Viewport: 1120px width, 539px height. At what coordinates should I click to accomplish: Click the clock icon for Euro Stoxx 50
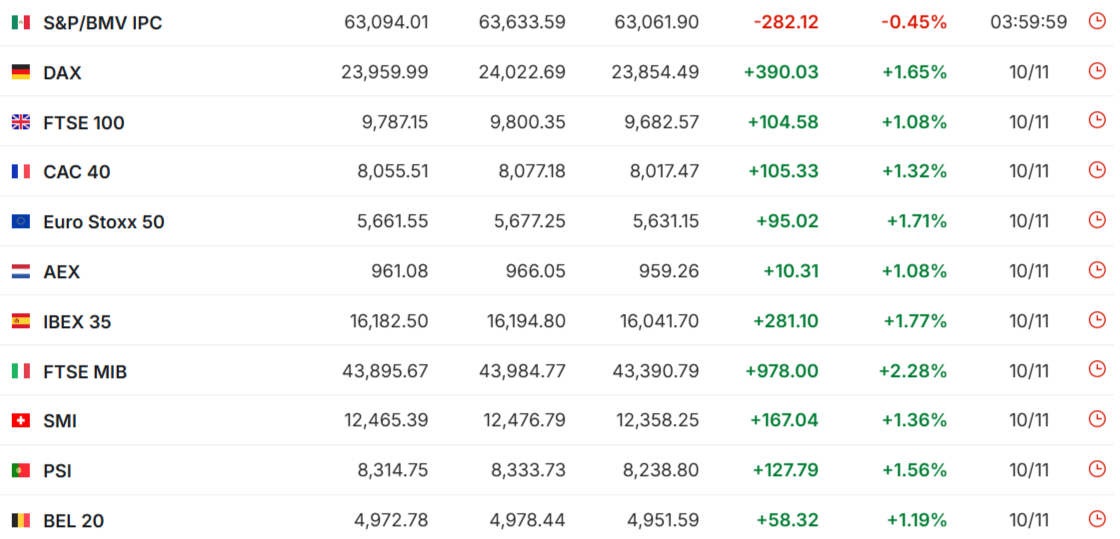pyautogui.click(x=1097, y=221)
